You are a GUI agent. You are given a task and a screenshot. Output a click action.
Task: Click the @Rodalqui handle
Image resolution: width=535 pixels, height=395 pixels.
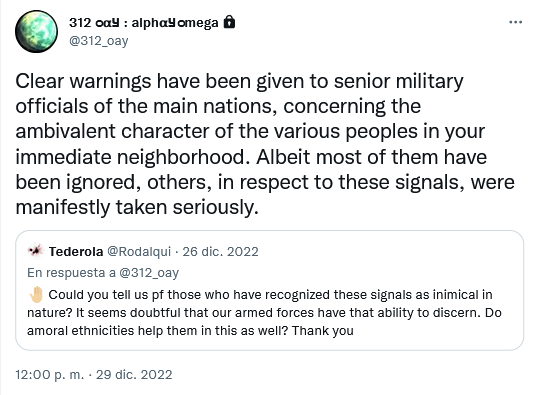[139, 251]
